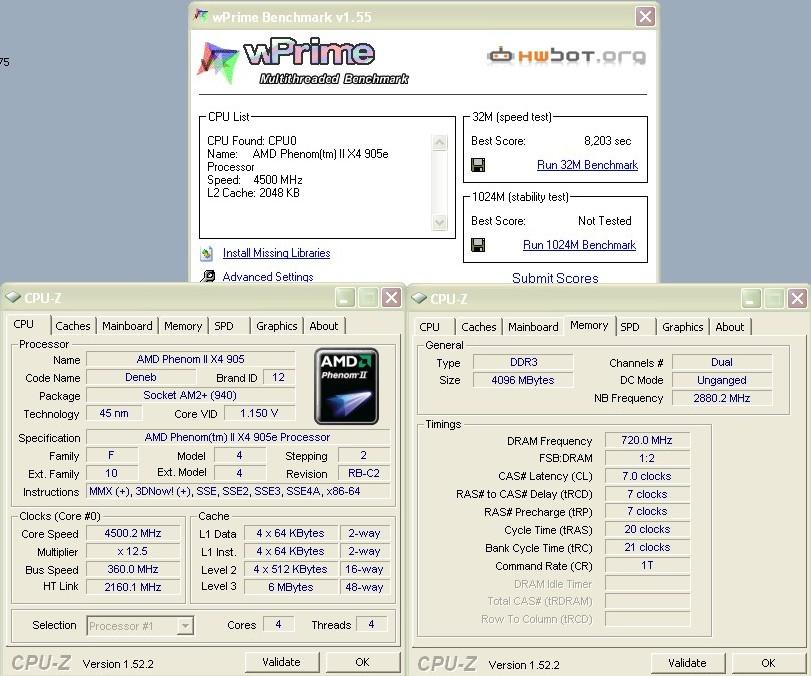This screenshot has width=811, height=676.
Task: Click the AMD Phenom II logo badge
Action: (x=347, y=386)
